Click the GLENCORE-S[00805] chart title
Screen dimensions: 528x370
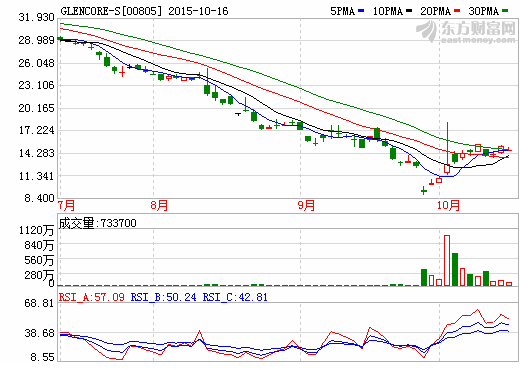point(111,11)
